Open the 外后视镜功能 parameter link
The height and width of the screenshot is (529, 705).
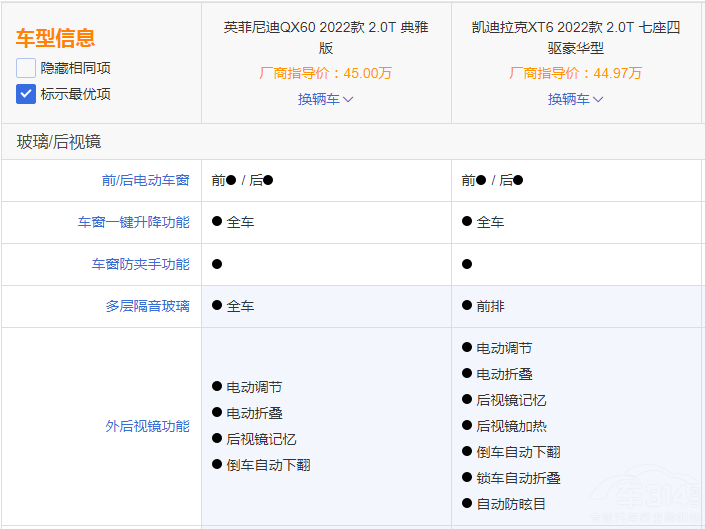(x=147, y=426)
